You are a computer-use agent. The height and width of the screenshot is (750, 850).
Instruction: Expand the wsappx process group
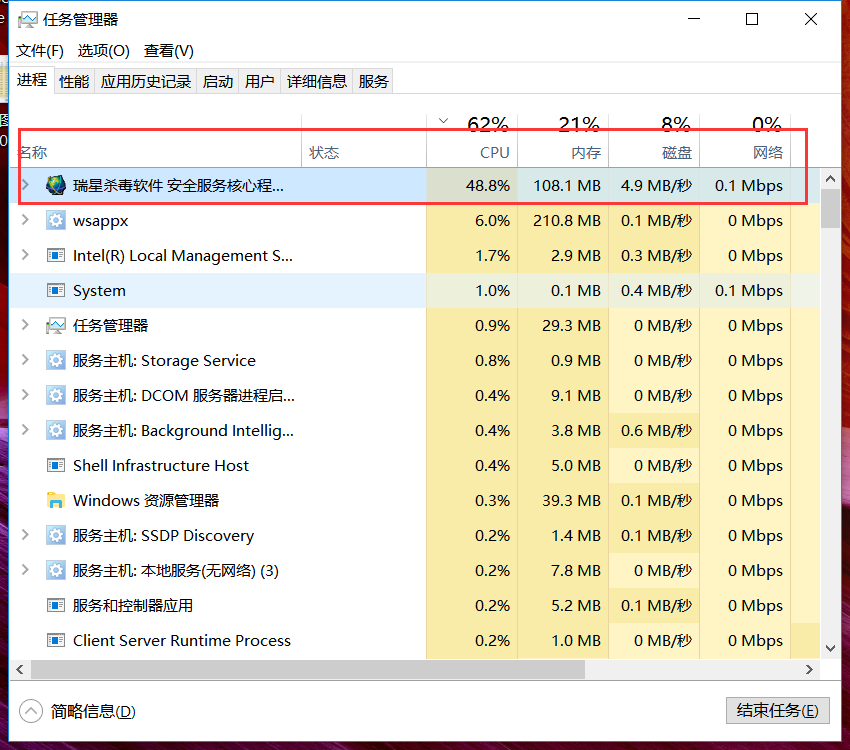25,220
